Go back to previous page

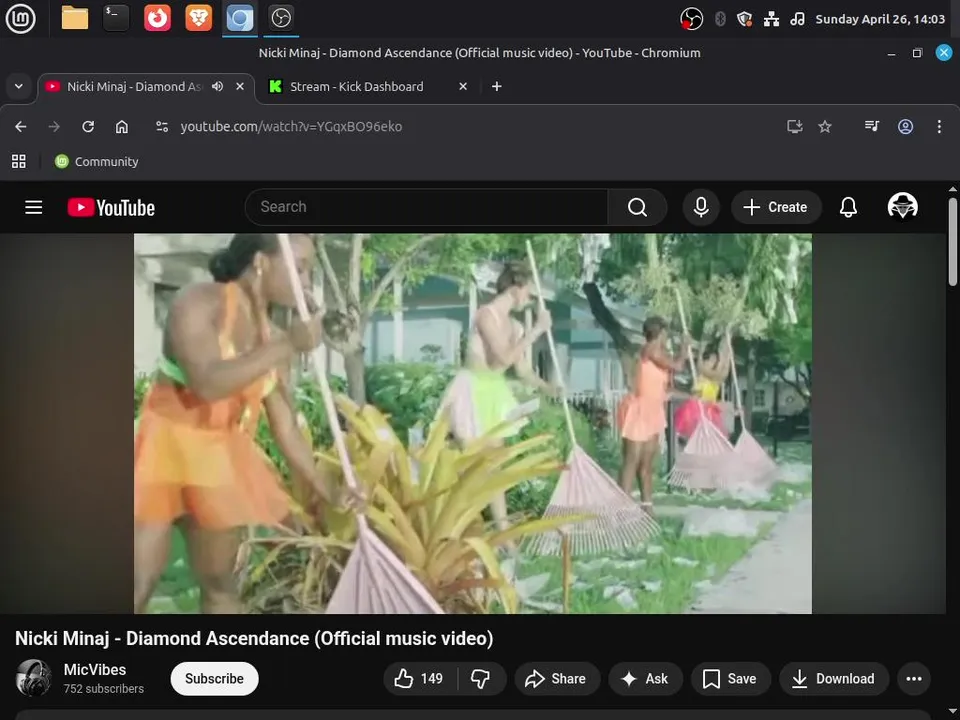pyautogui.click(x=21, y=127)
